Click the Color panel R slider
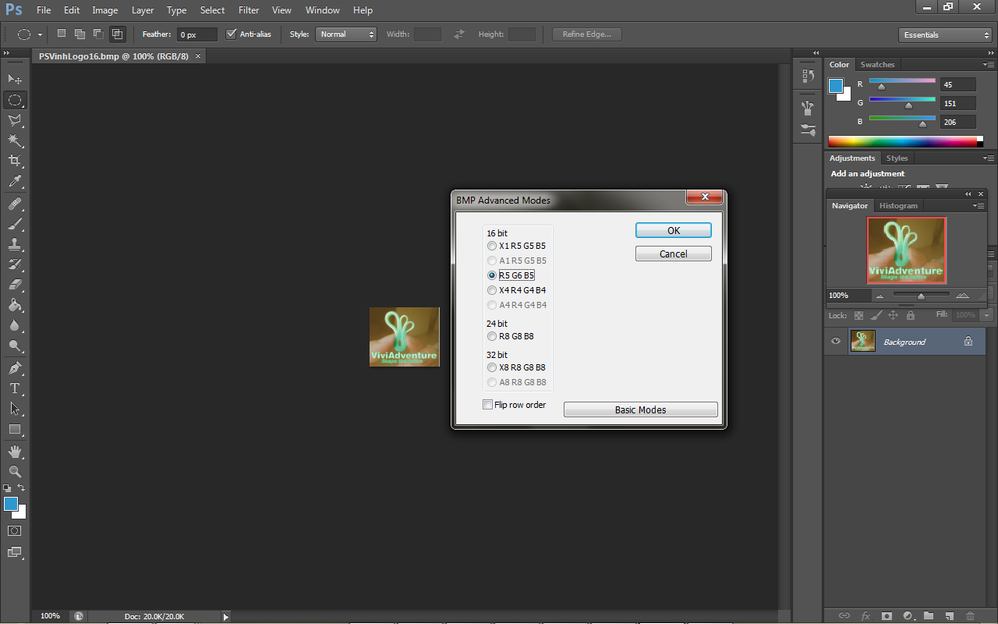This screenshot has height=624, width=998. [x=903, y=83]
